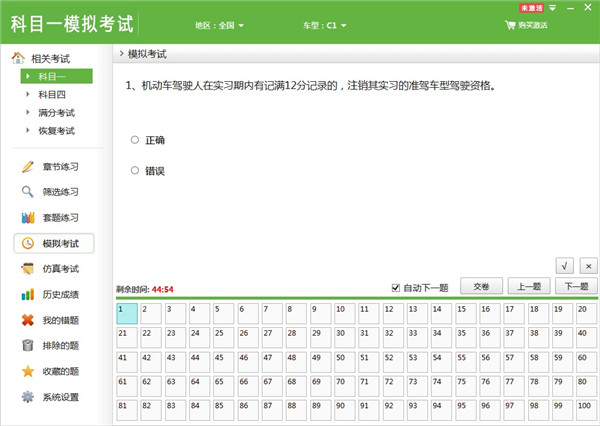This screenshot has width=600, height=426.
Task: Open 我的错题 red X icon
Action: pyautogui.click(x=28, y=320)
